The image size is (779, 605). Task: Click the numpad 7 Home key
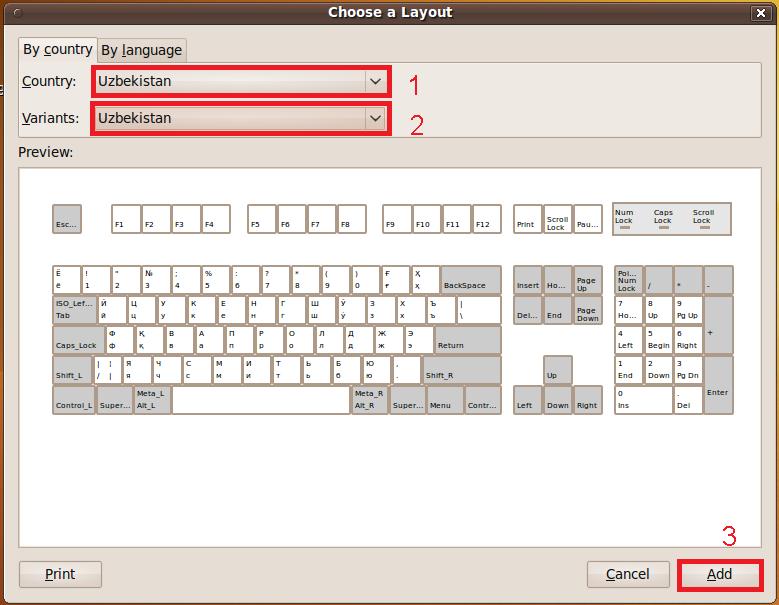tap(628, 310)
